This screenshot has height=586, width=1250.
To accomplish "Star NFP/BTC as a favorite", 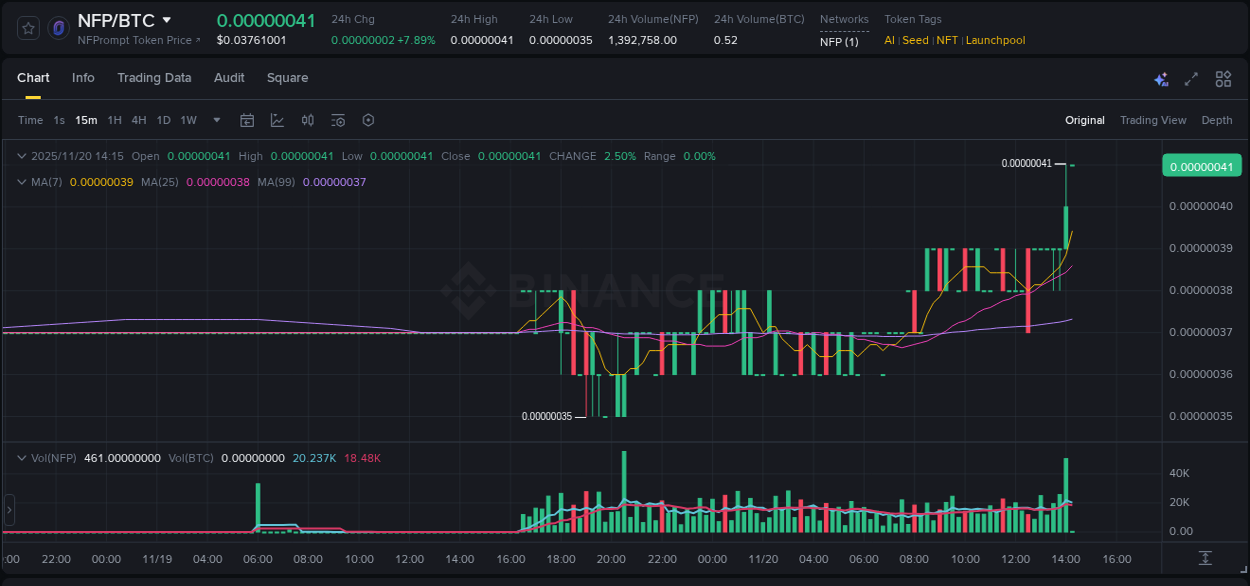I will (27, 27).
